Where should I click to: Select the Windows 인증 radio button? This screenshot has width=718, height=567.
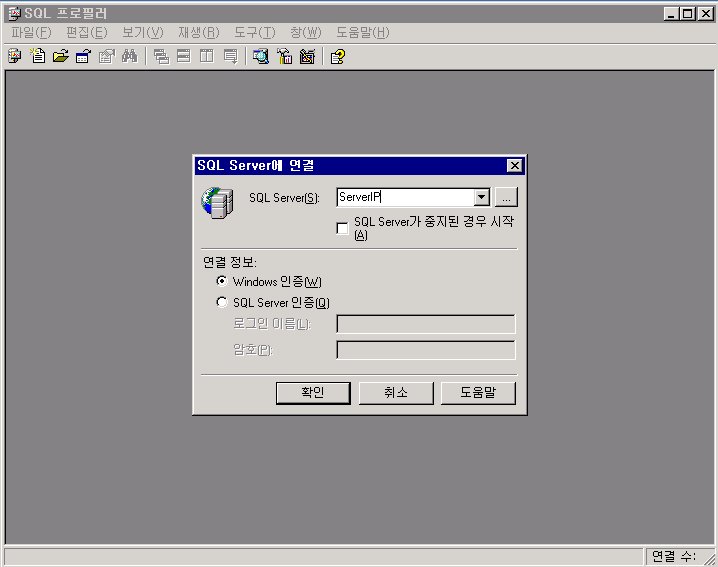222,281
